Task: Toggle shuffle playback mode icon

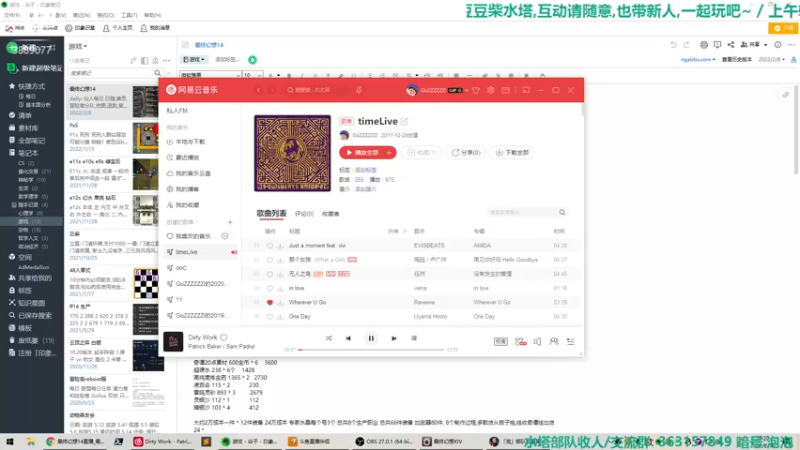Action: pos(329,338)
